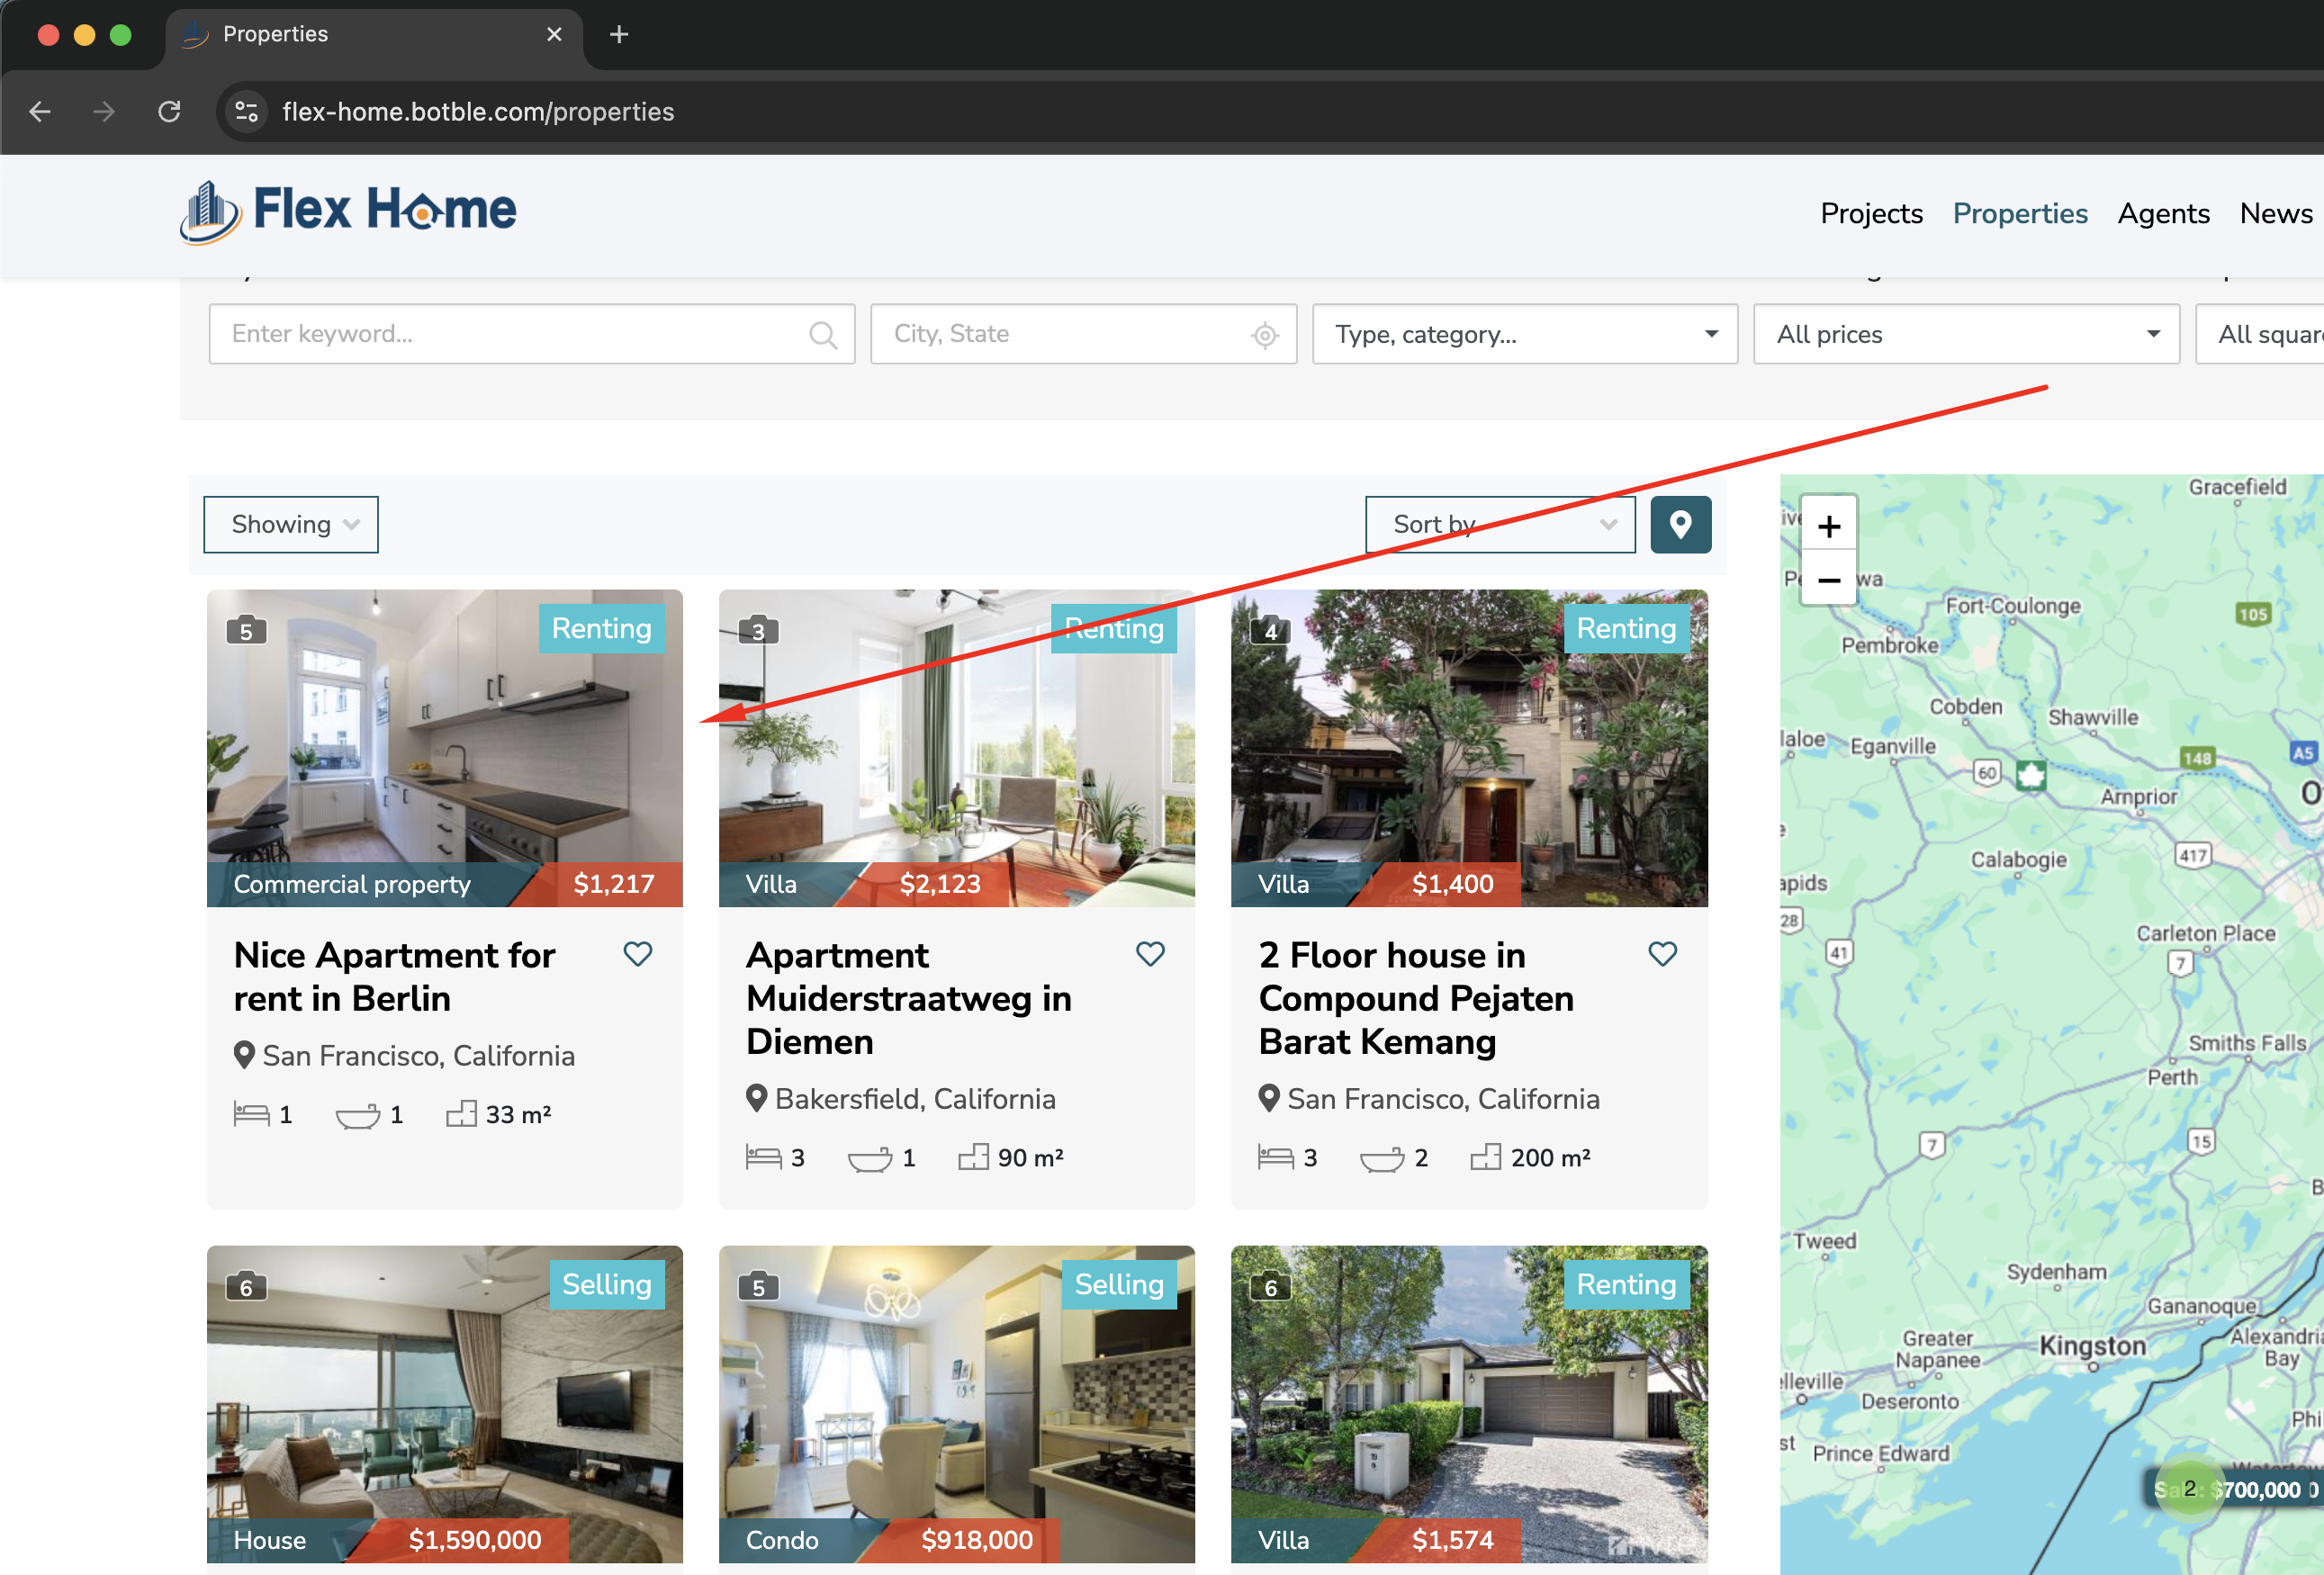
Task: Expand the Showing dropdown
Action: tap(290, 524)
